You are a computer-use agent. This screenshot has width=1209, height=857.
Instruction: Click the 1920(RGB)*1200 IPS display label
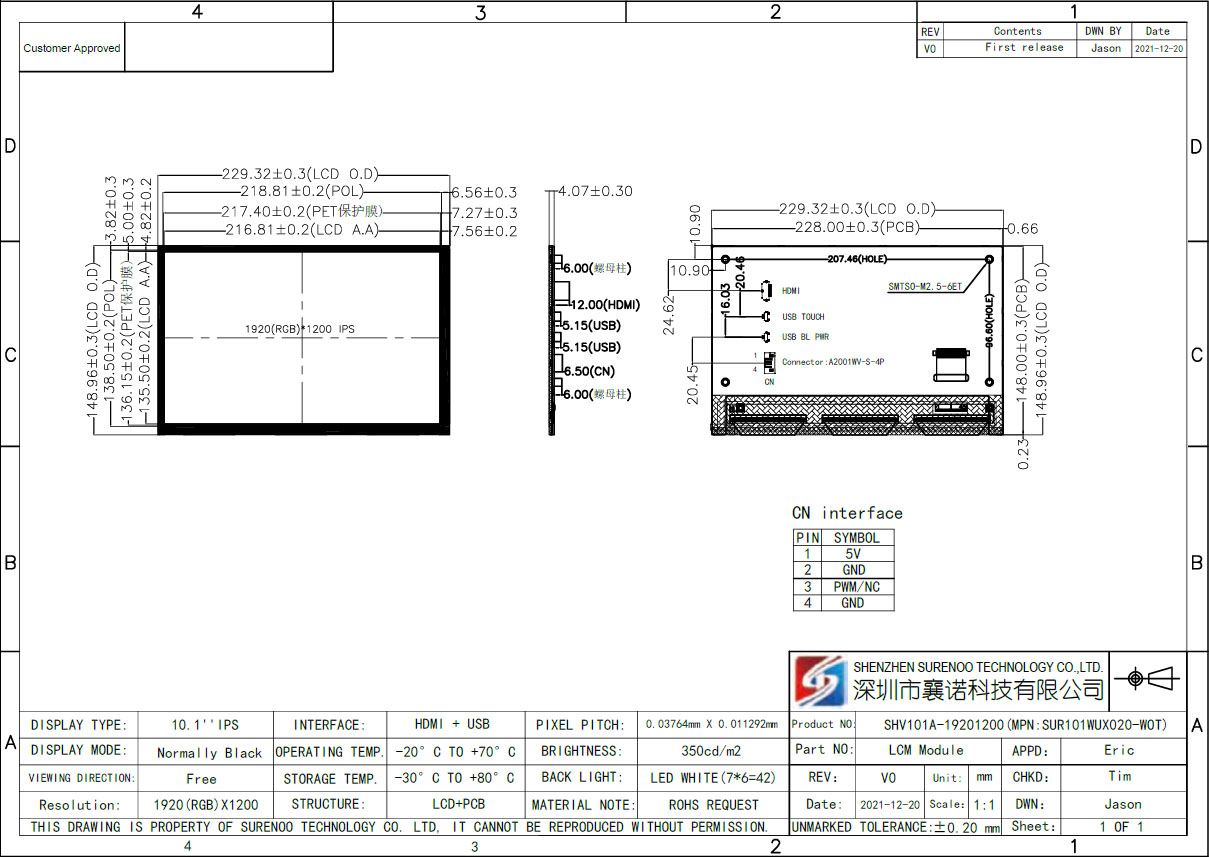pos(300,328)
